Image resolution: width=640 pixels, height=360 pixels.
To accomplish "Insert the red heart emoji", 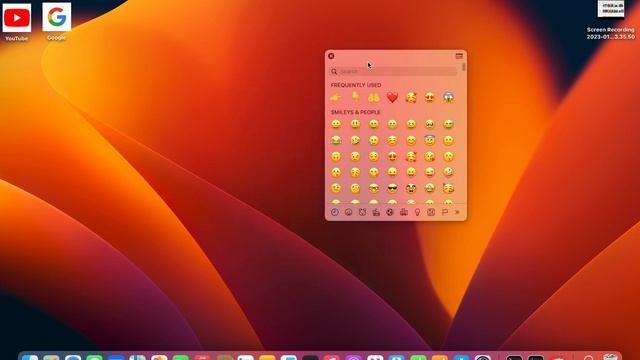I will pos(392,98).
